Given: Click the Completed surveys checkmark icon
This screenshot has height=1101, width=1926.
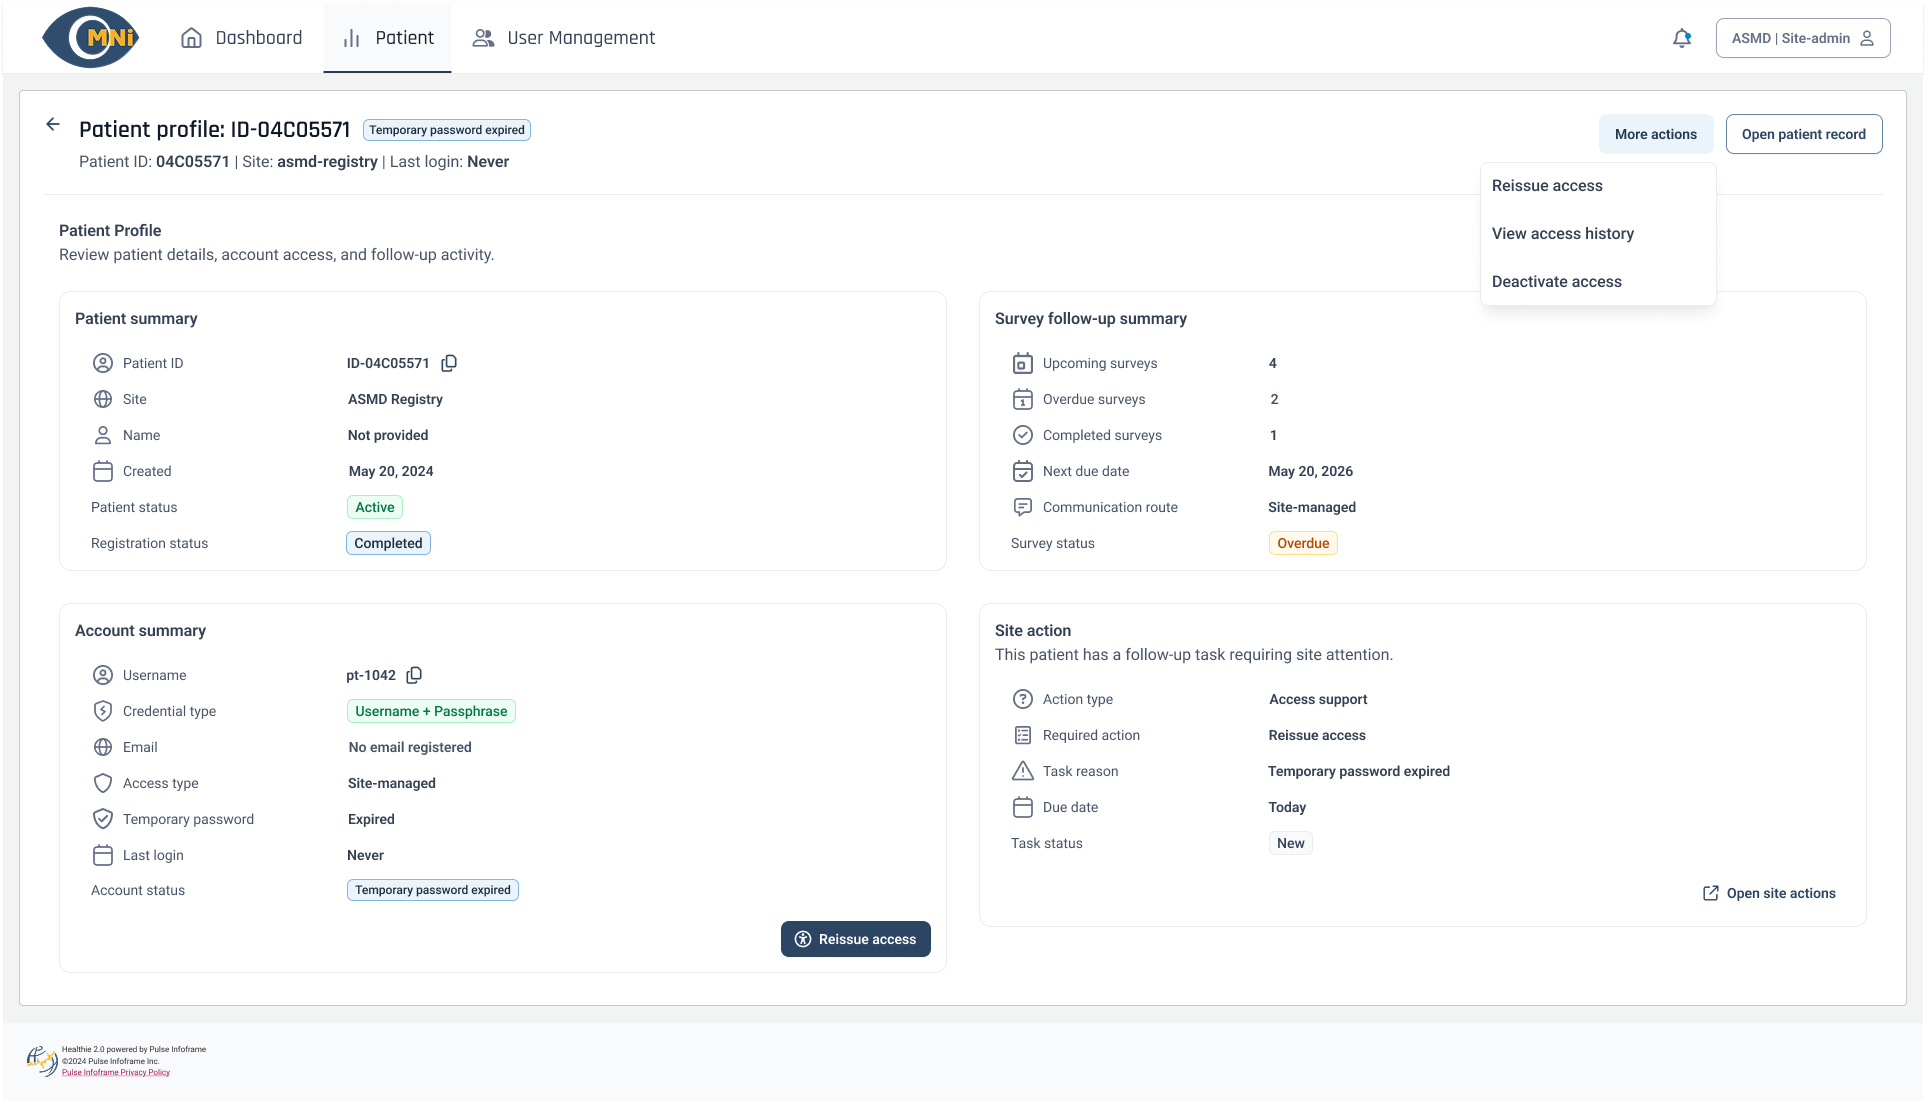Looking at the screenshot, I should pyautogui.click(x=1022, y=435).
